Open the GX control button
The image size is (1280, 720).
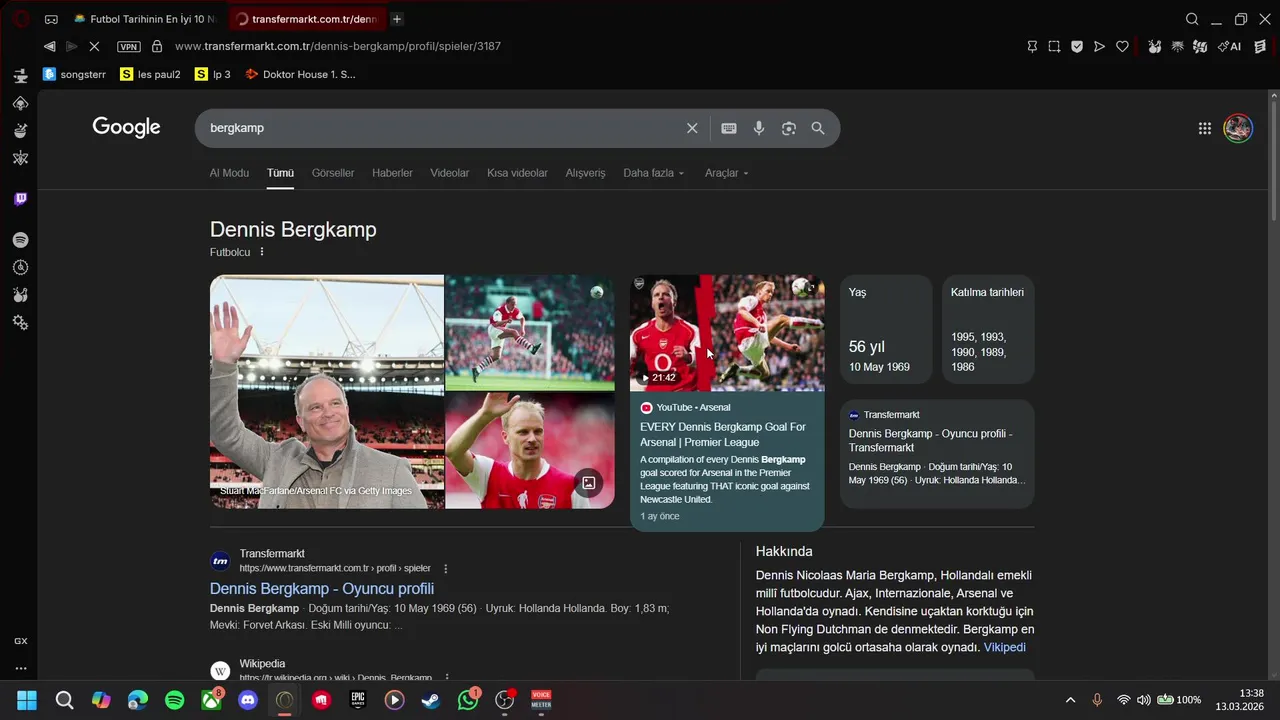20,641
